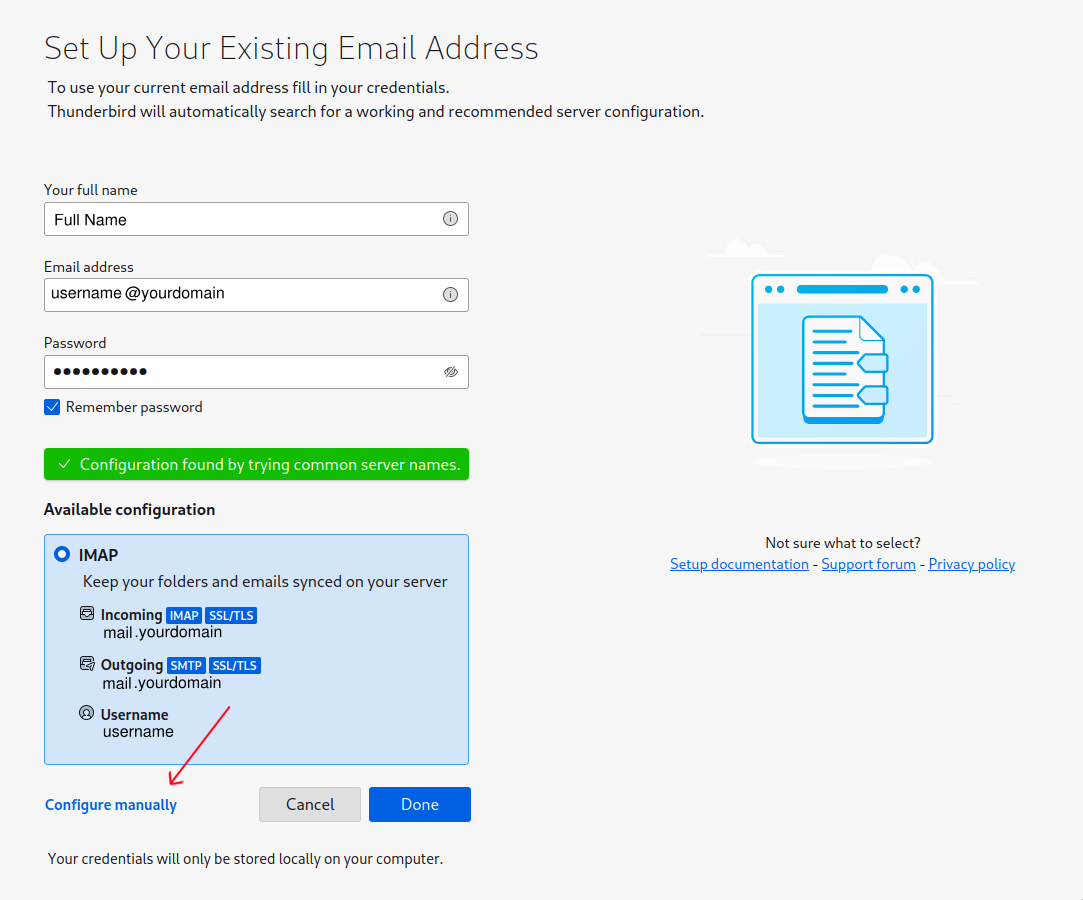Viewport: 1083px width, 900px height.
Task: Click the info icon in full name field
Action: tap(450, 219)
